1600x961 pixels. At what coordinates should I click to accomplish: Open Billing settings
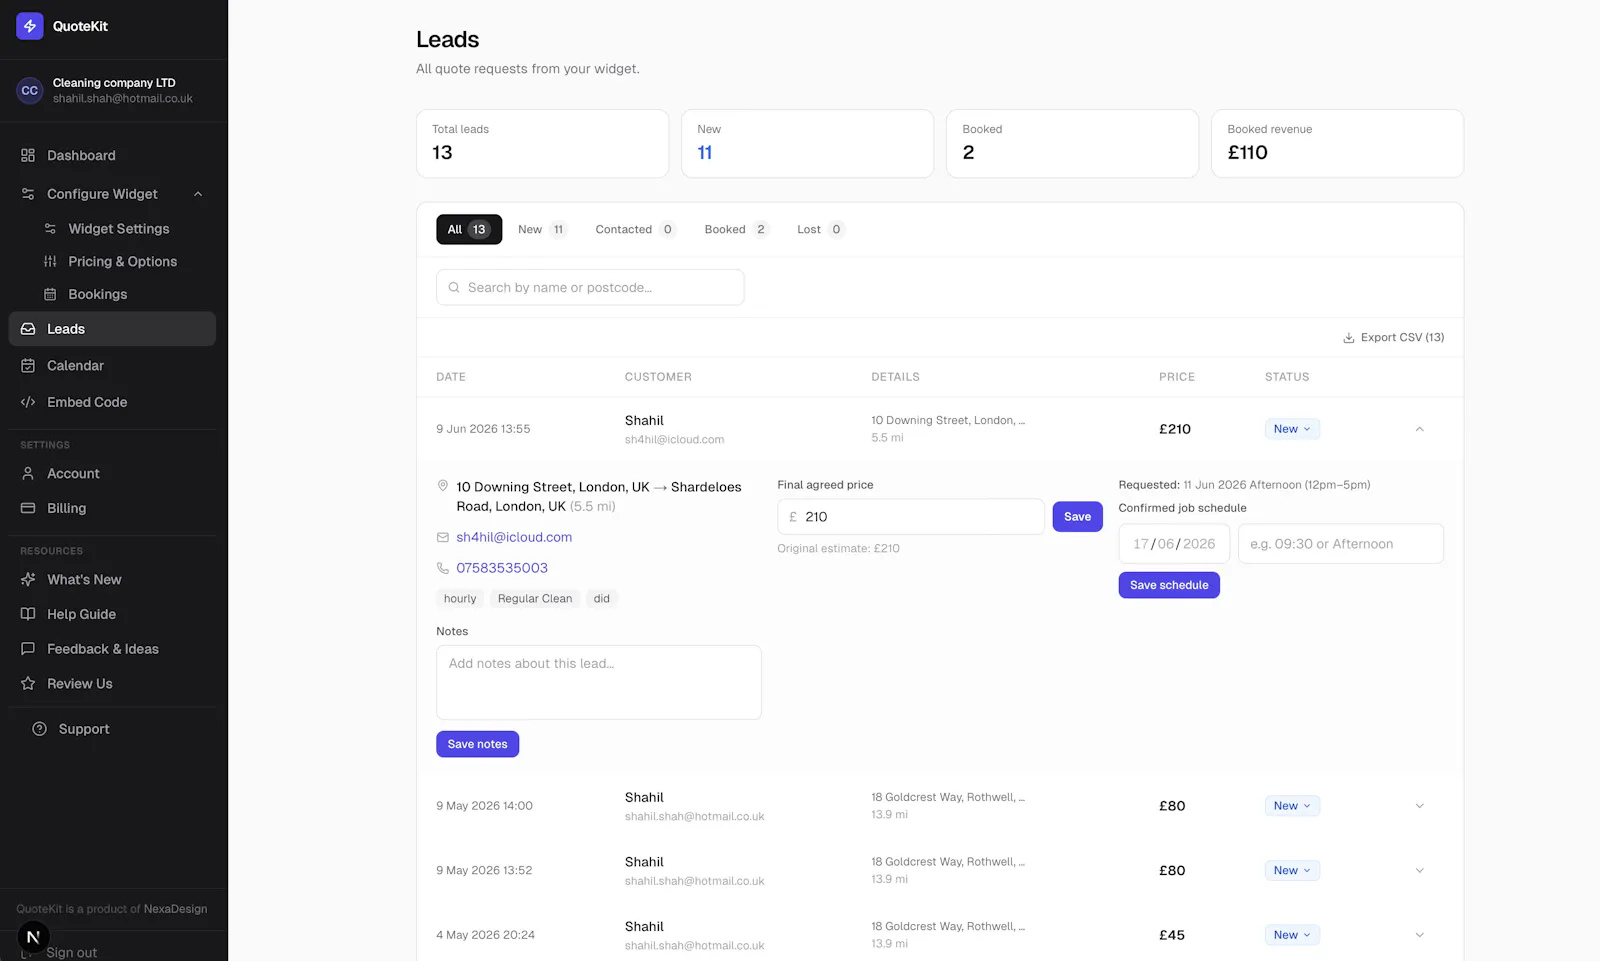pos(112,508)
